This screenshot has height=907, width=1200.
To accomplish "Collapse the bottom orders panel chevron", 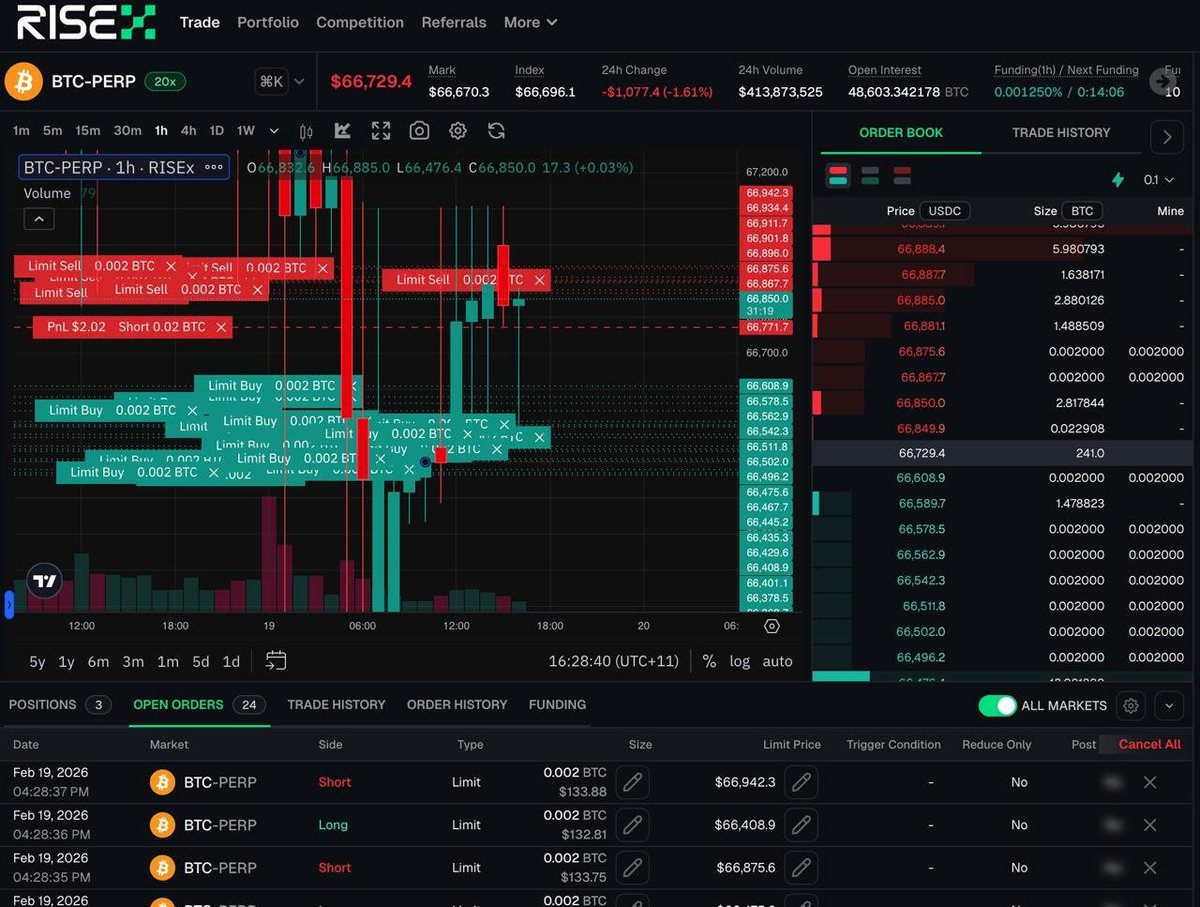I will click(x=1169, y=706).
